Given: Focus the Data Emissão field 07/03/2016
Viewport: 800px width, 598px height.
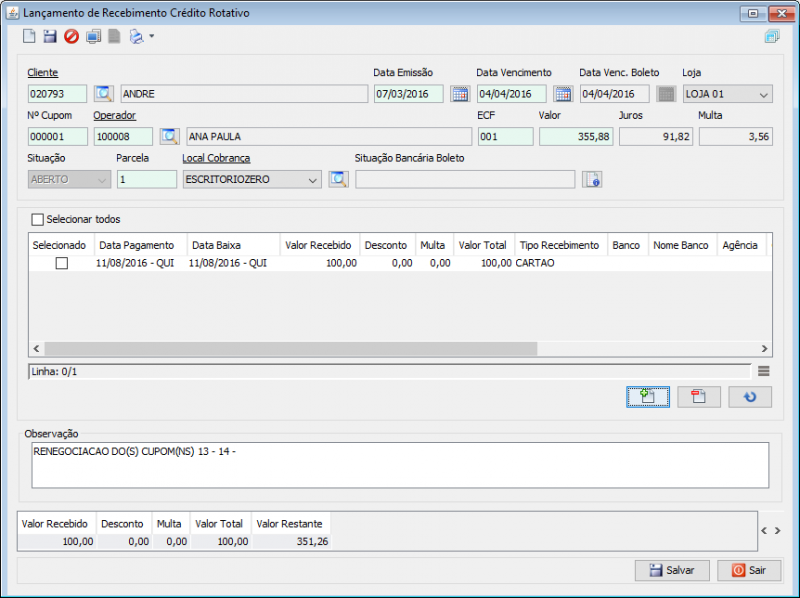Looking at the screenshot, I should pos(409,94).
